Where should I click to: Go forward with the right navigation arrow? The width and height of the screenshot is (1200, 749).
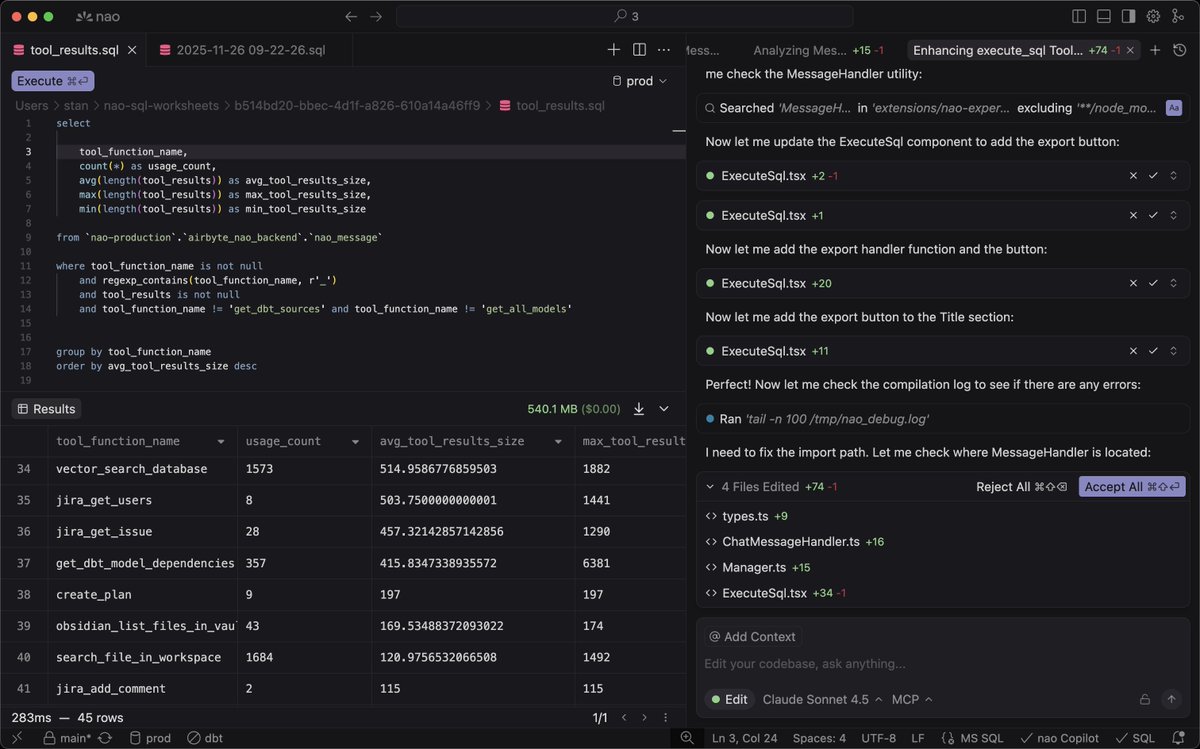click(376, 16)
